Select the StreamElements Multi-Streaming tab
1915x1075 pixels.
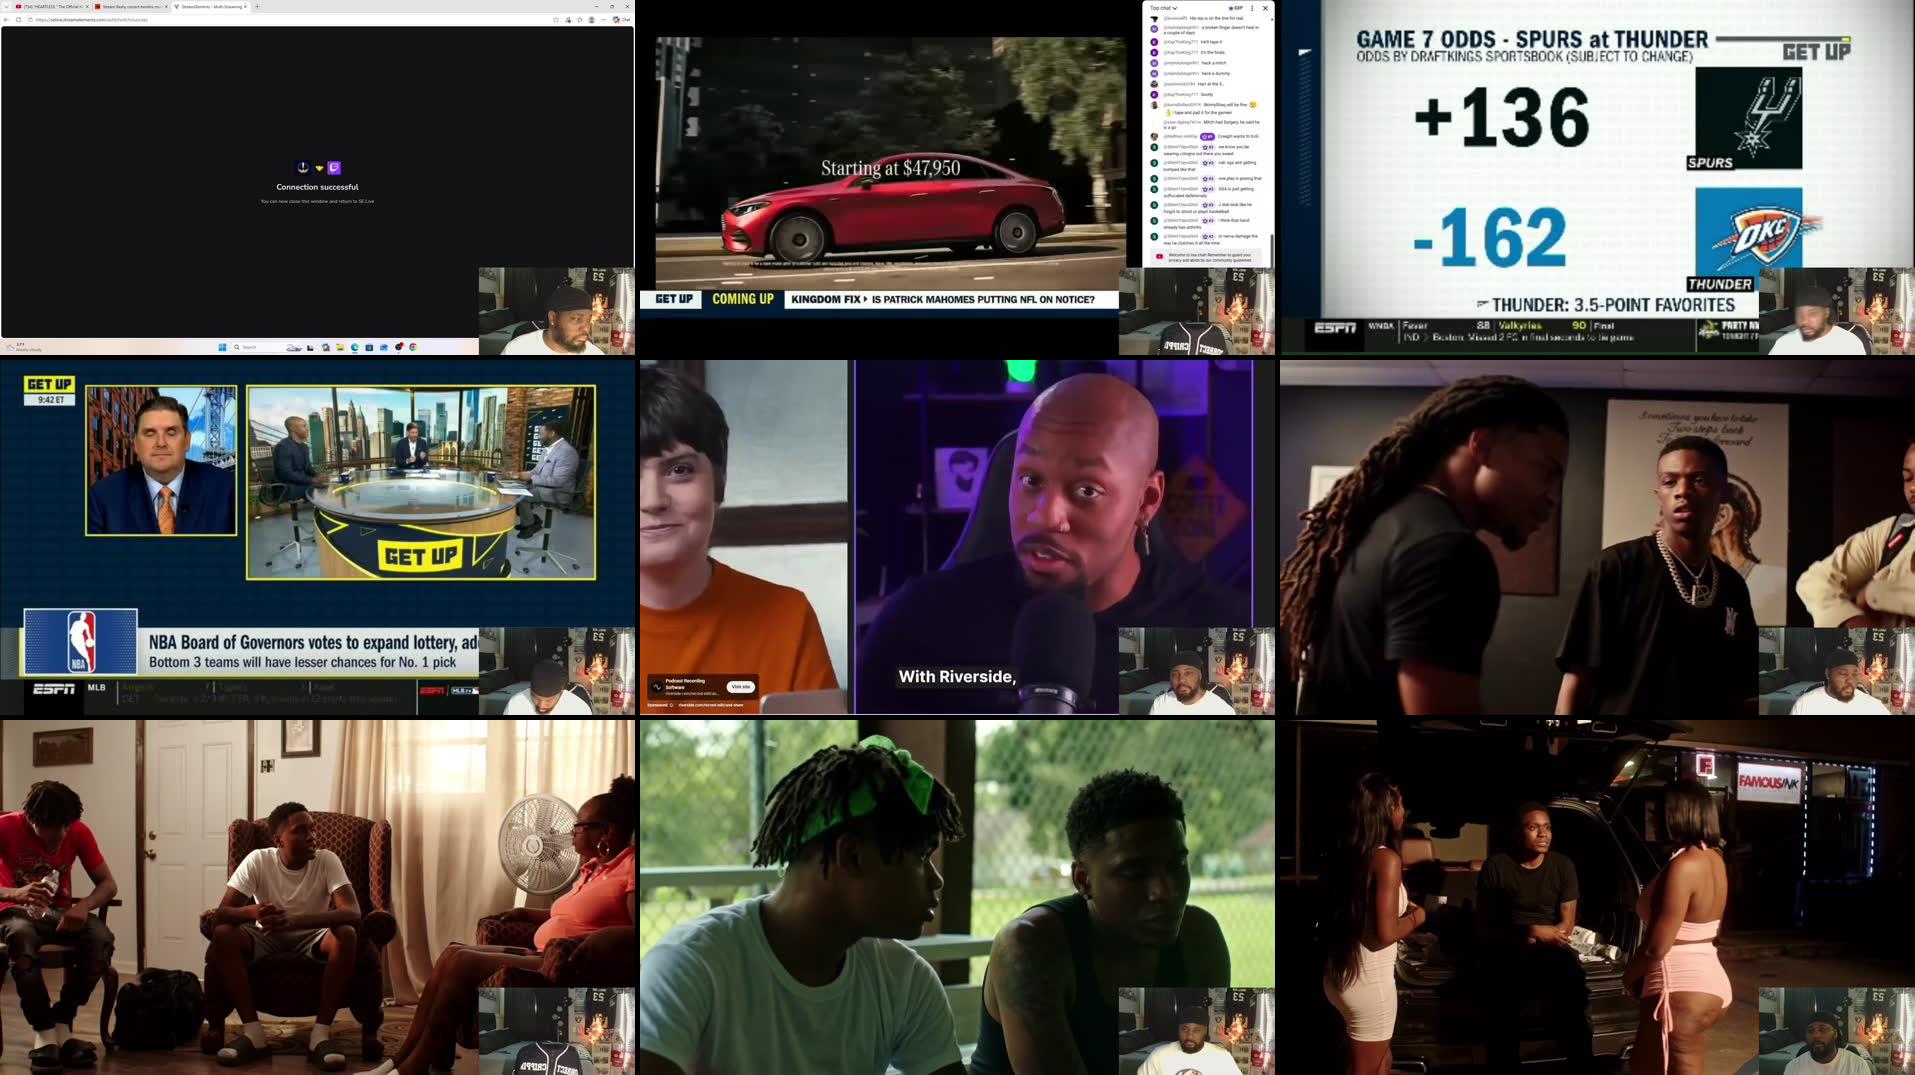coord(210,7)
